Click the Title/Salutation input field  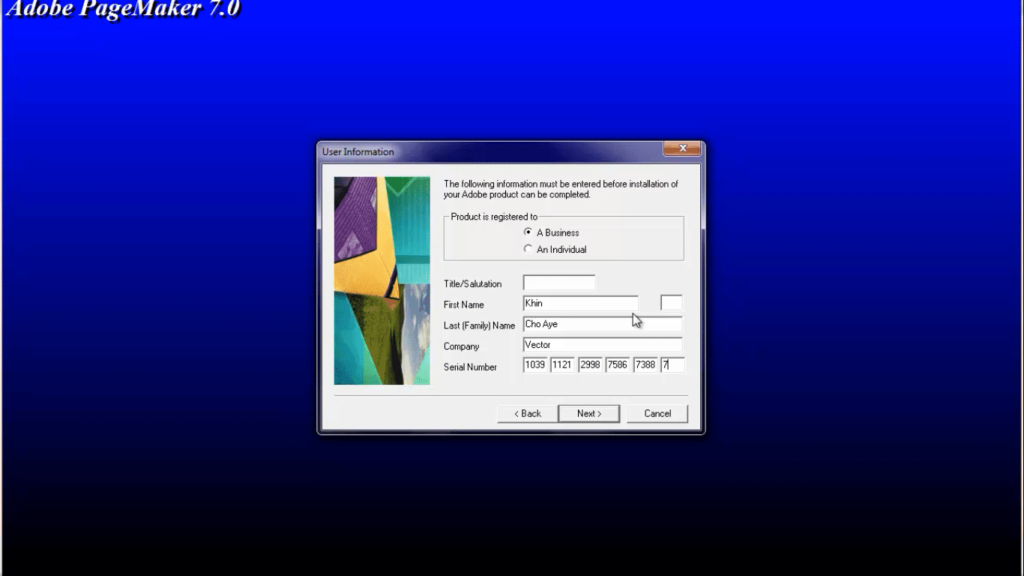(x=559, y=283)
